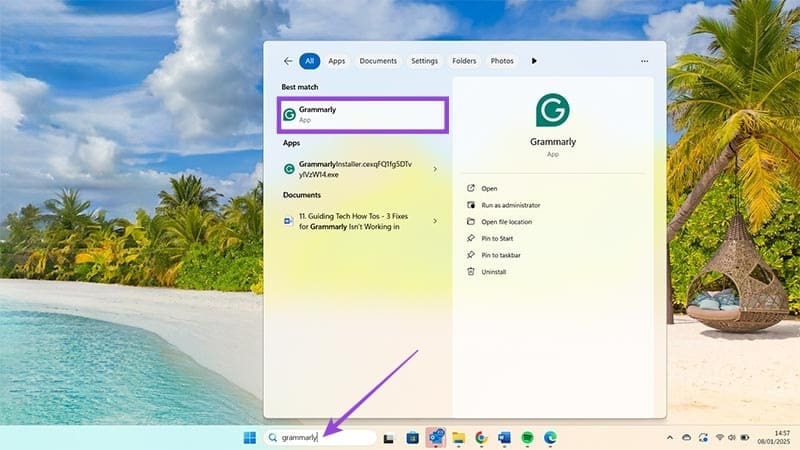Image resolution: width=800 pixels, height=450 pixels.
Task: Open Google Chrome from the taskbar
Action: (x=481, y=437)
